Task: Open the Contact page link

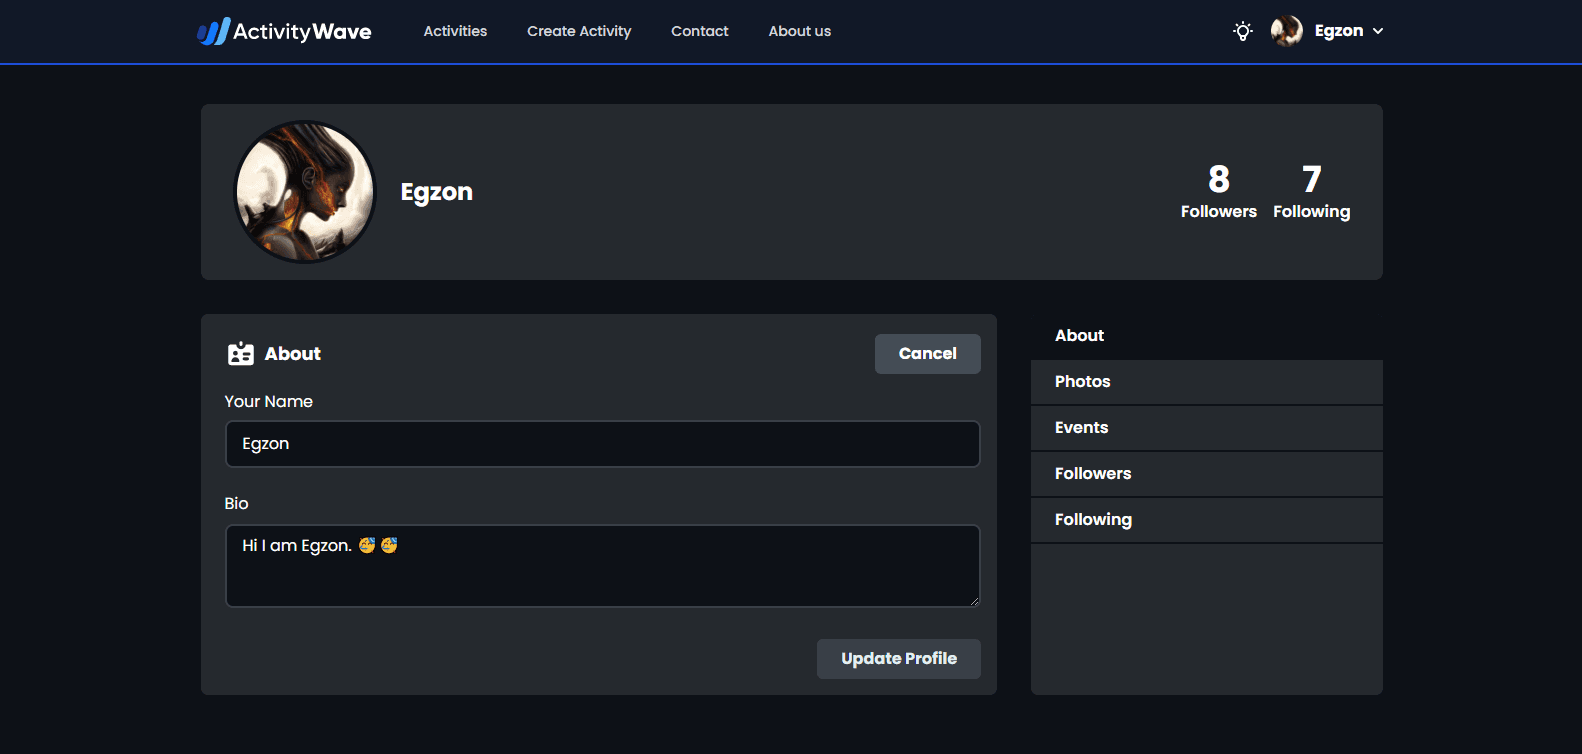Action: (700, 31)
